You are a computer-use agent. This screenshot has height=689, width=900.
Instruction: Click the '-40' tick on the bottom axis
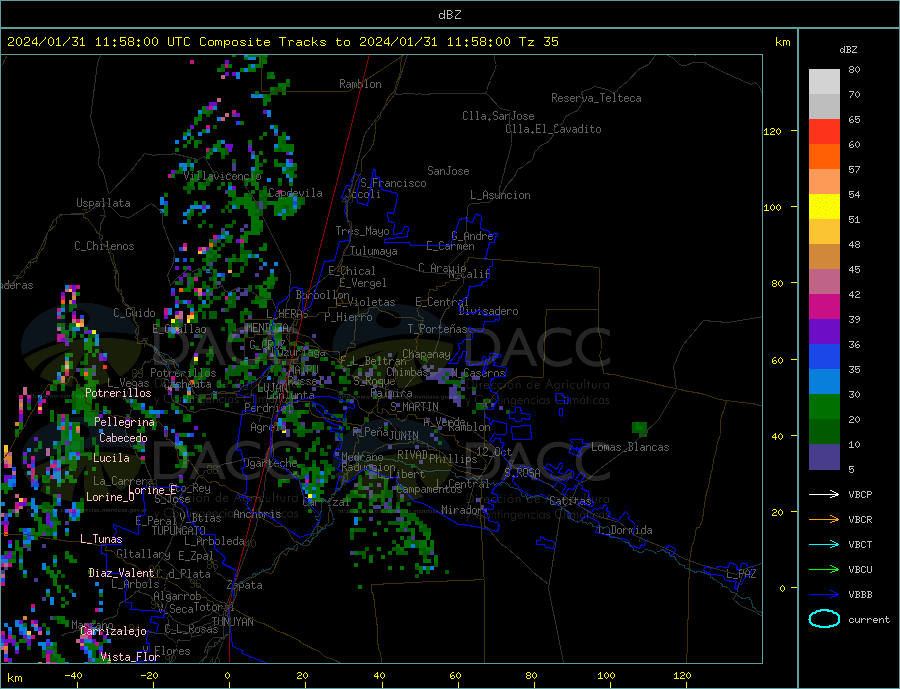73,675
